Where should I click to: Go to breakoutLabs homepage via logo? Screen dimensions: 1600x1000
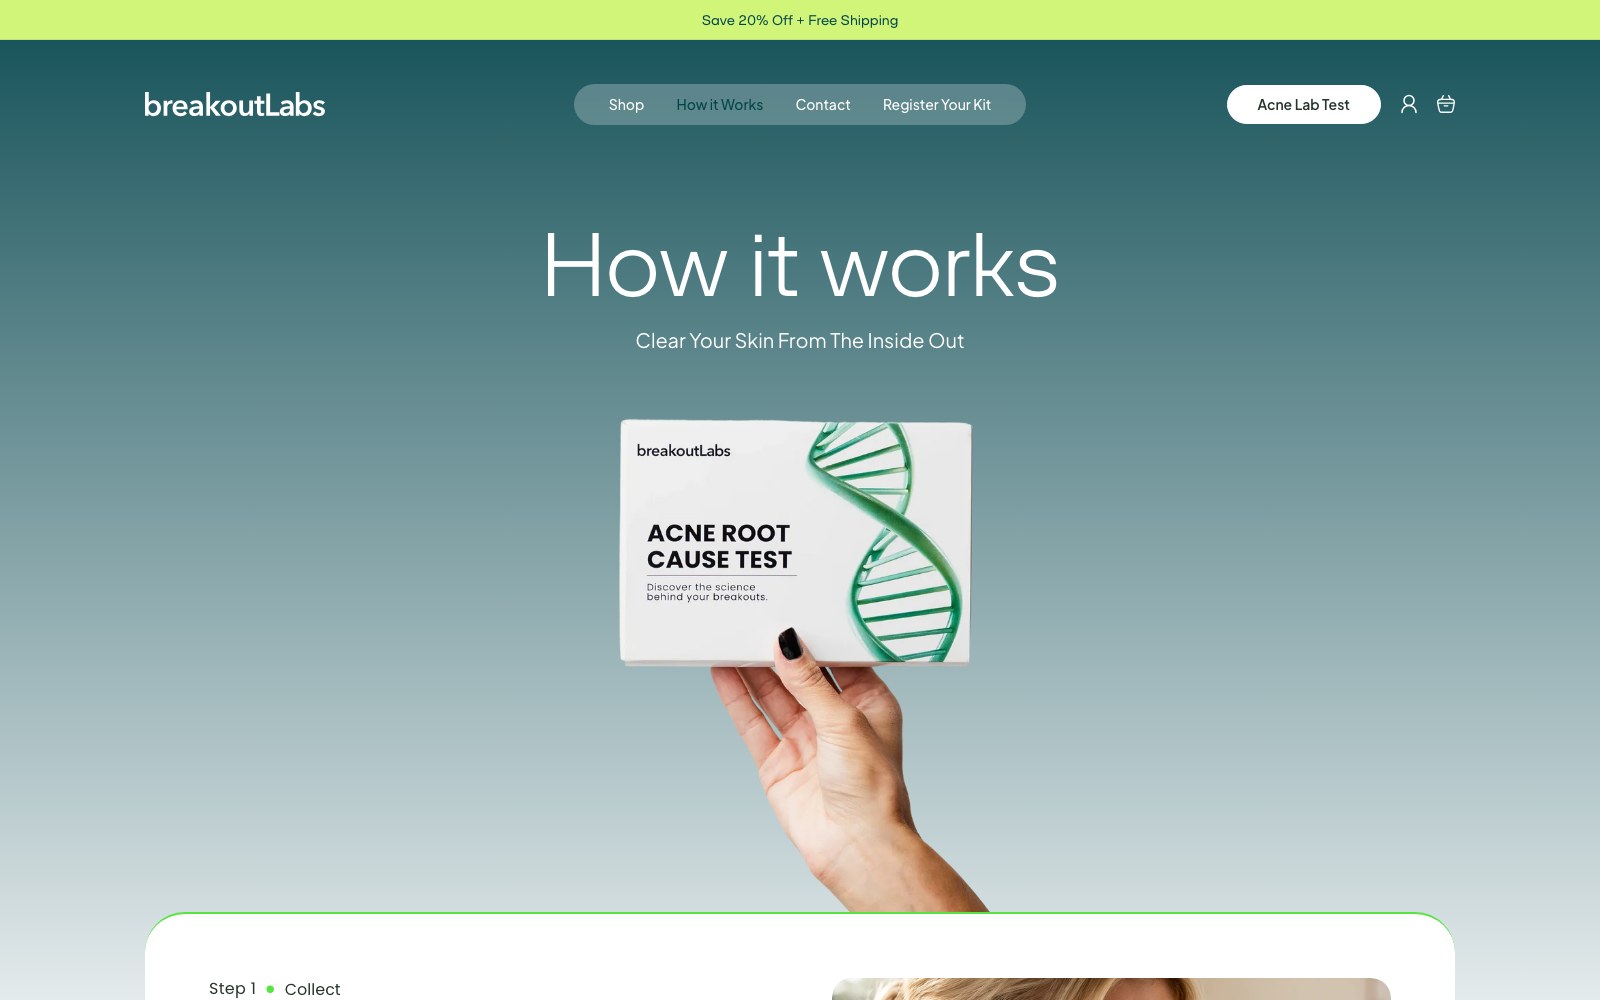pos(235,105)
